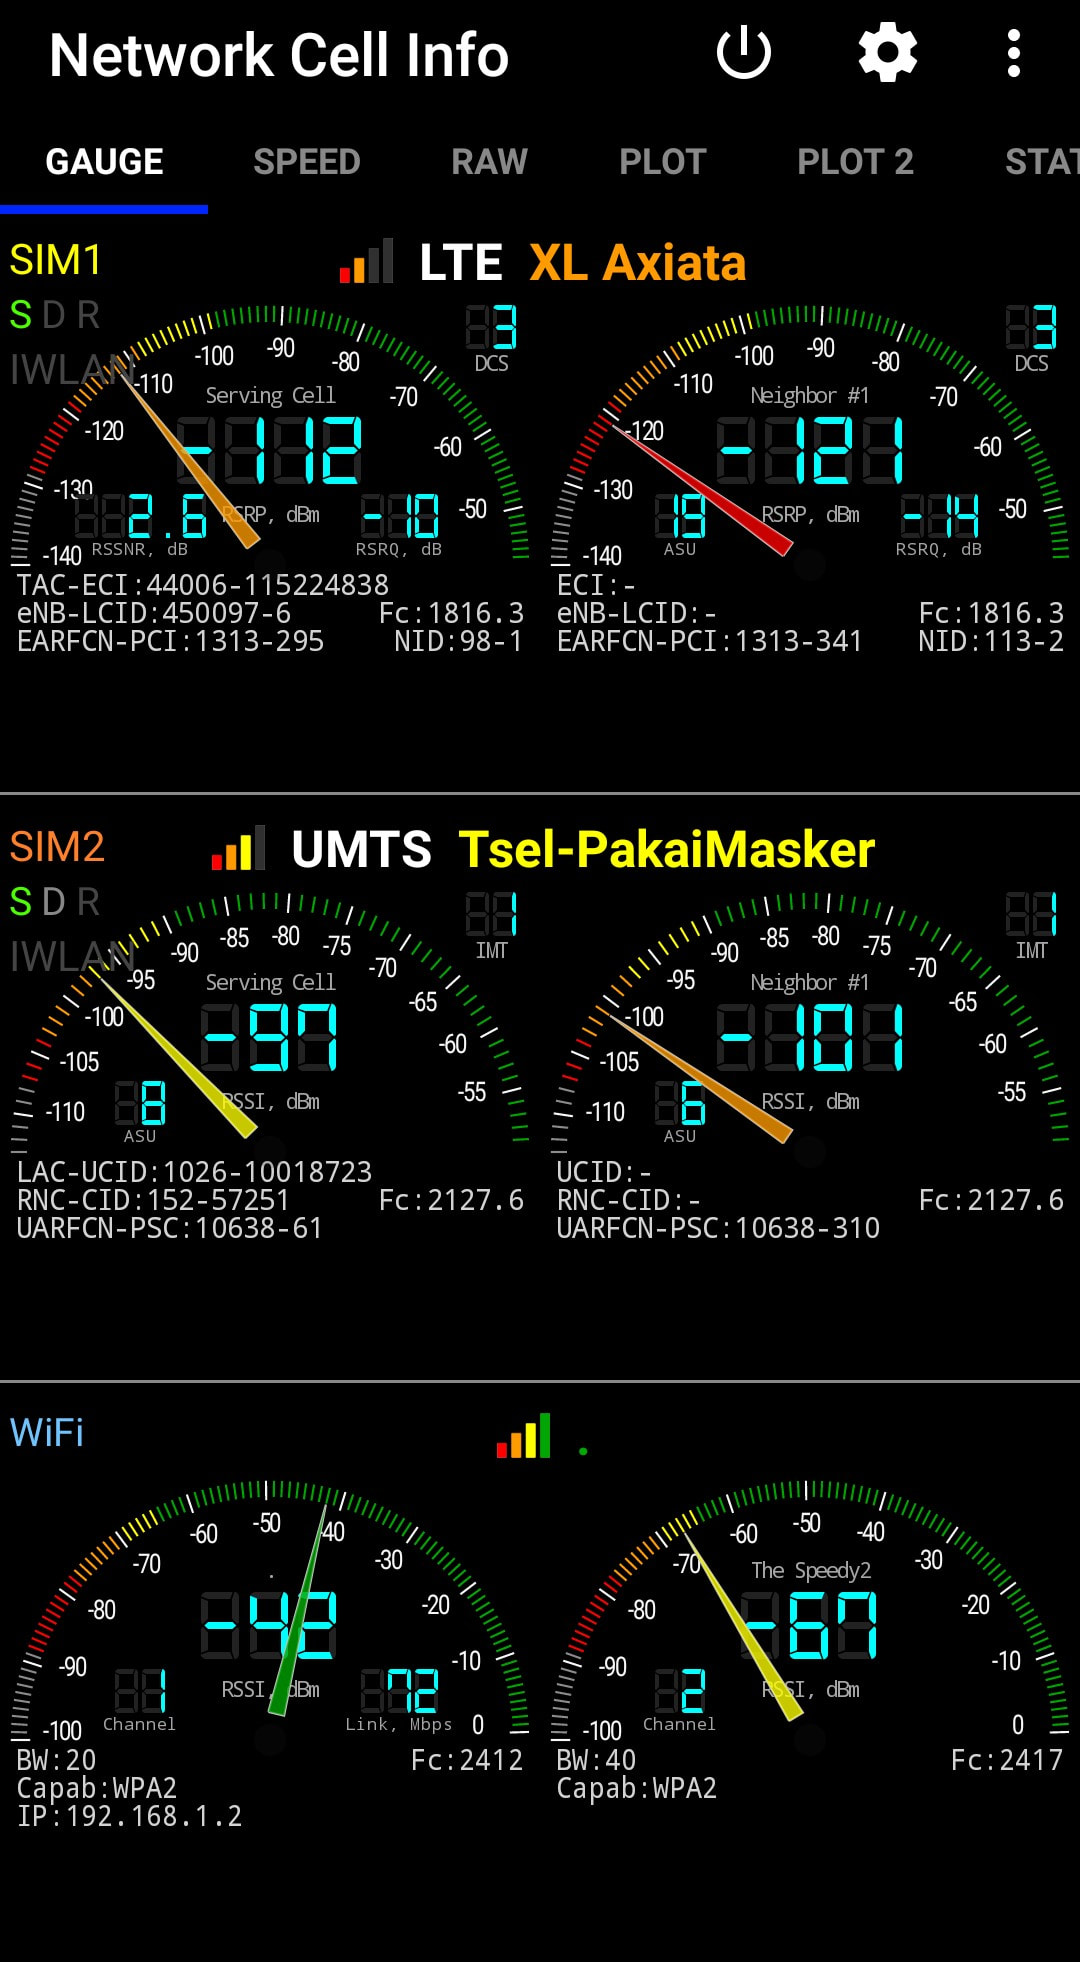Tap the SIM2 label

pyautogui.click(x=57, y=847)
